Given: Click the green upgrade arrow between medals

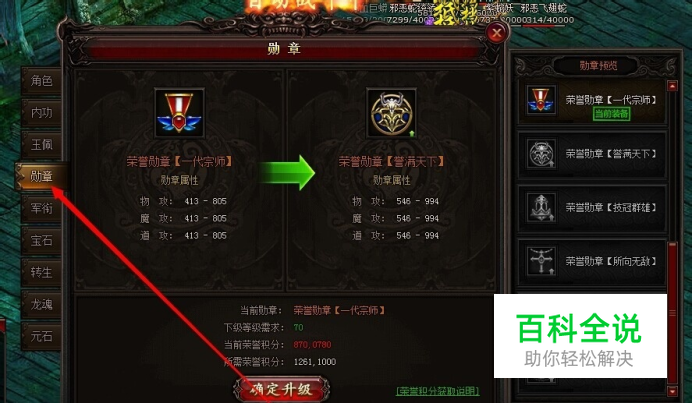Looking at the screenshot, I should [286, 173].
